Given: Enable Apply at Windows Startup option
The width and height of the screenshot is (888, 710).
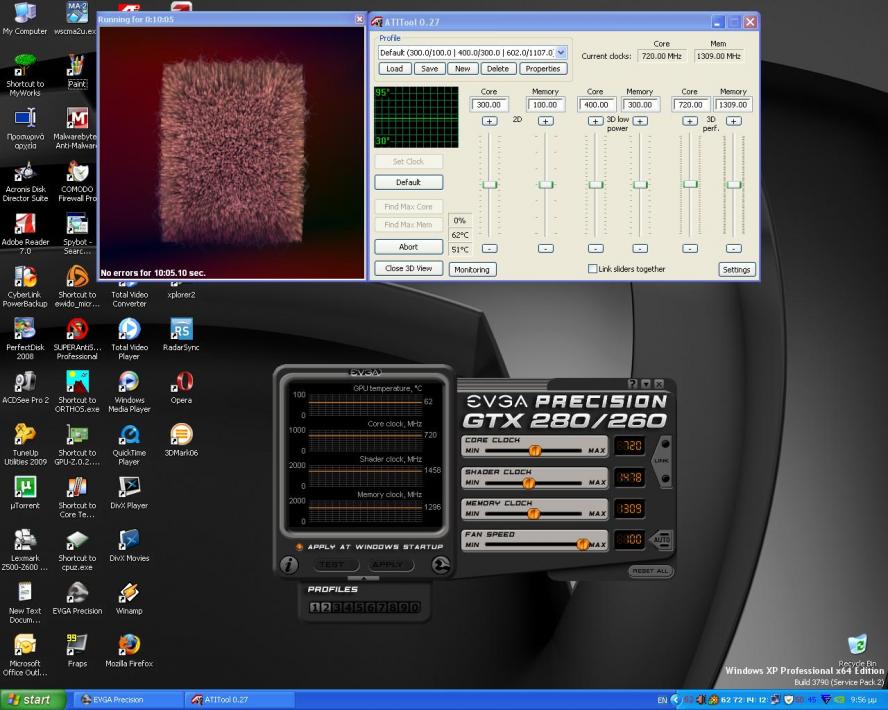Looking at the screenshot, I should point(299,547).
